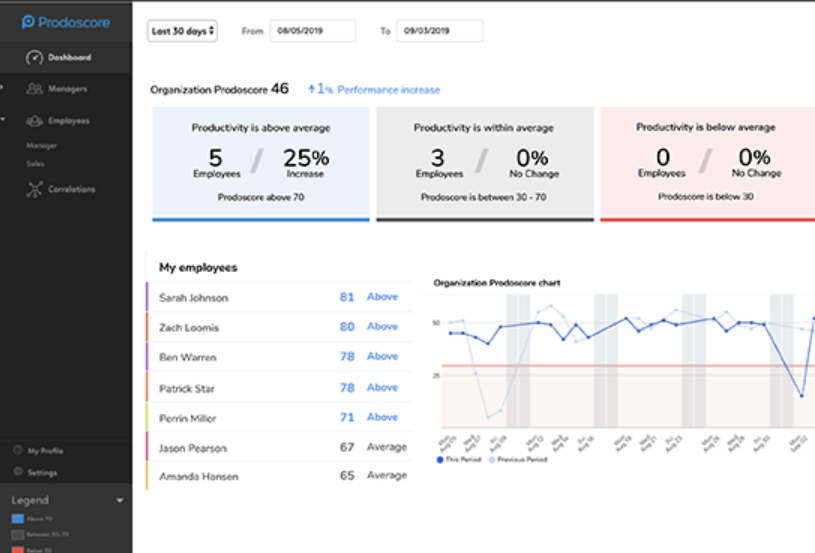Toggle This Period chart legend
The height and width of the screenshot is (553, 815).
[x=459, y=459]
